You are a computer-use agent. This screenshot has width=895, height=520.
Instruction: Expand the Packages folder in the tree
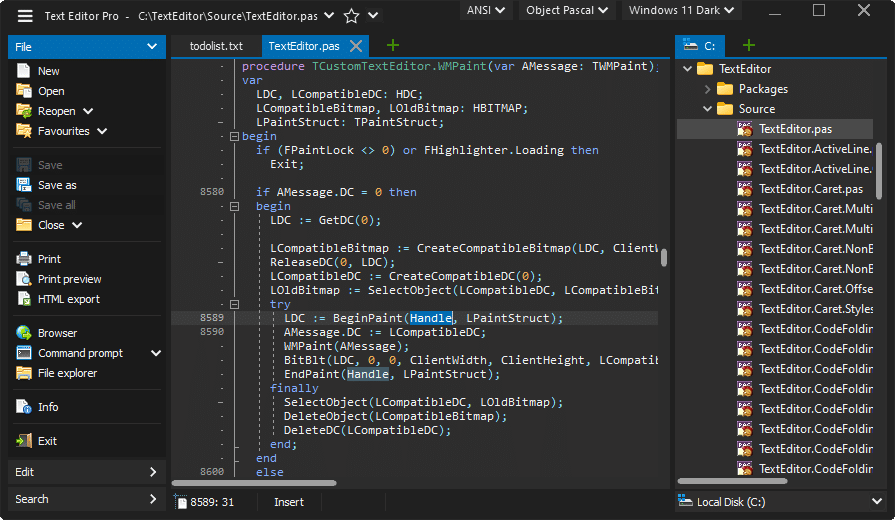coord(707,89)
